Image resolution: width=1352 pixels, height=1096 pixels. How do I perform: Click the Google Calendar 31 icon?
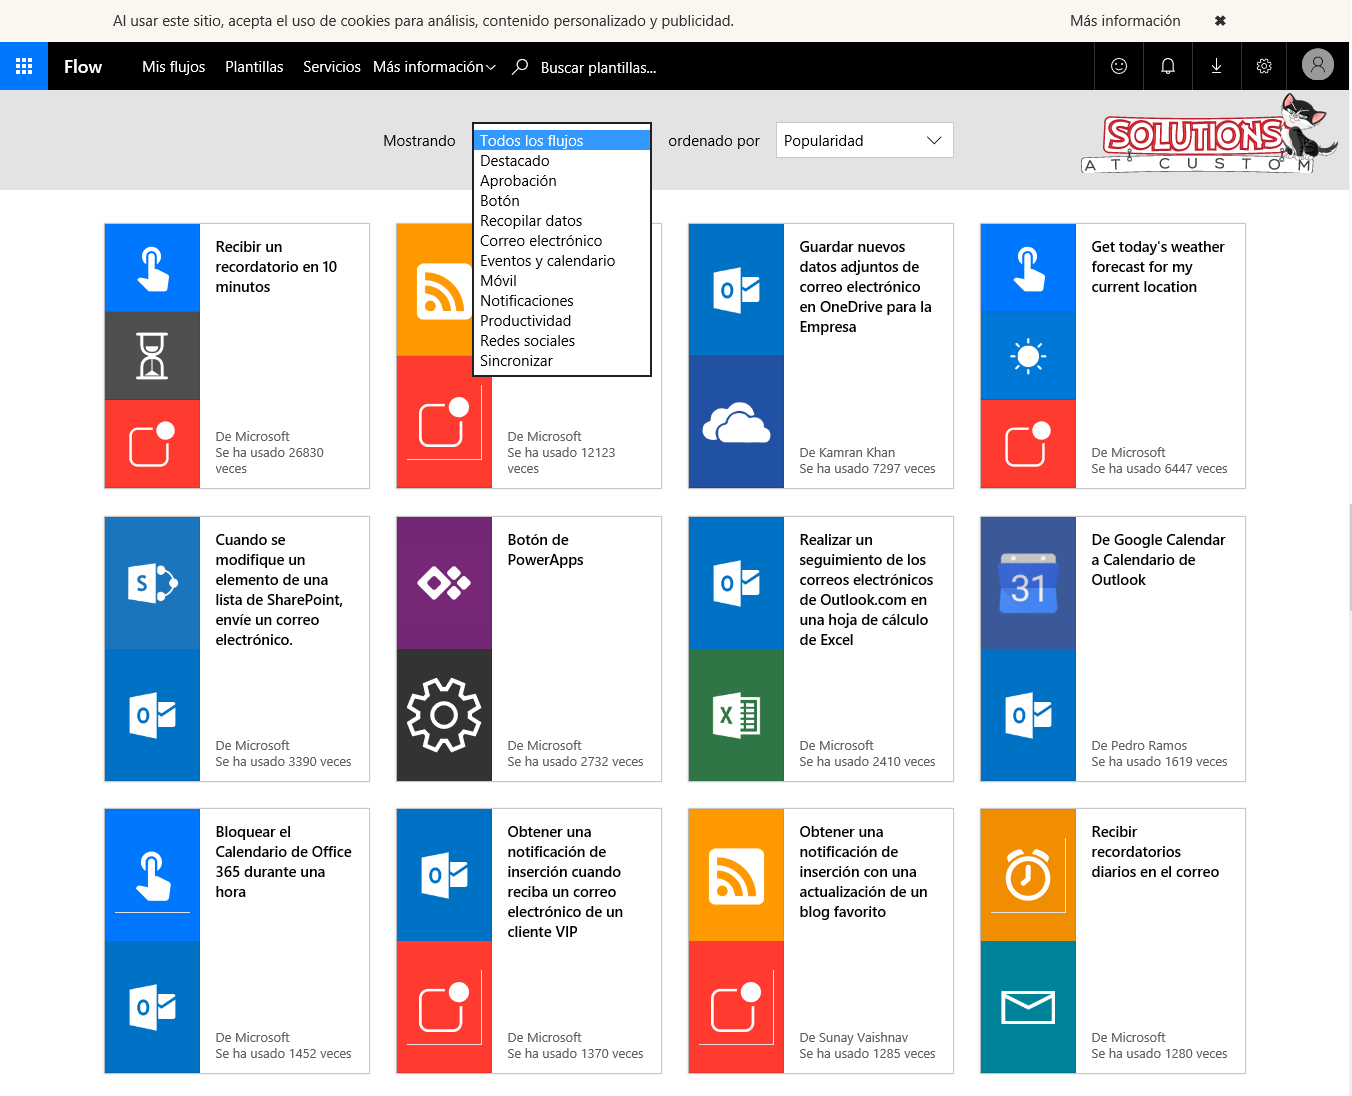pos(1028,583)
